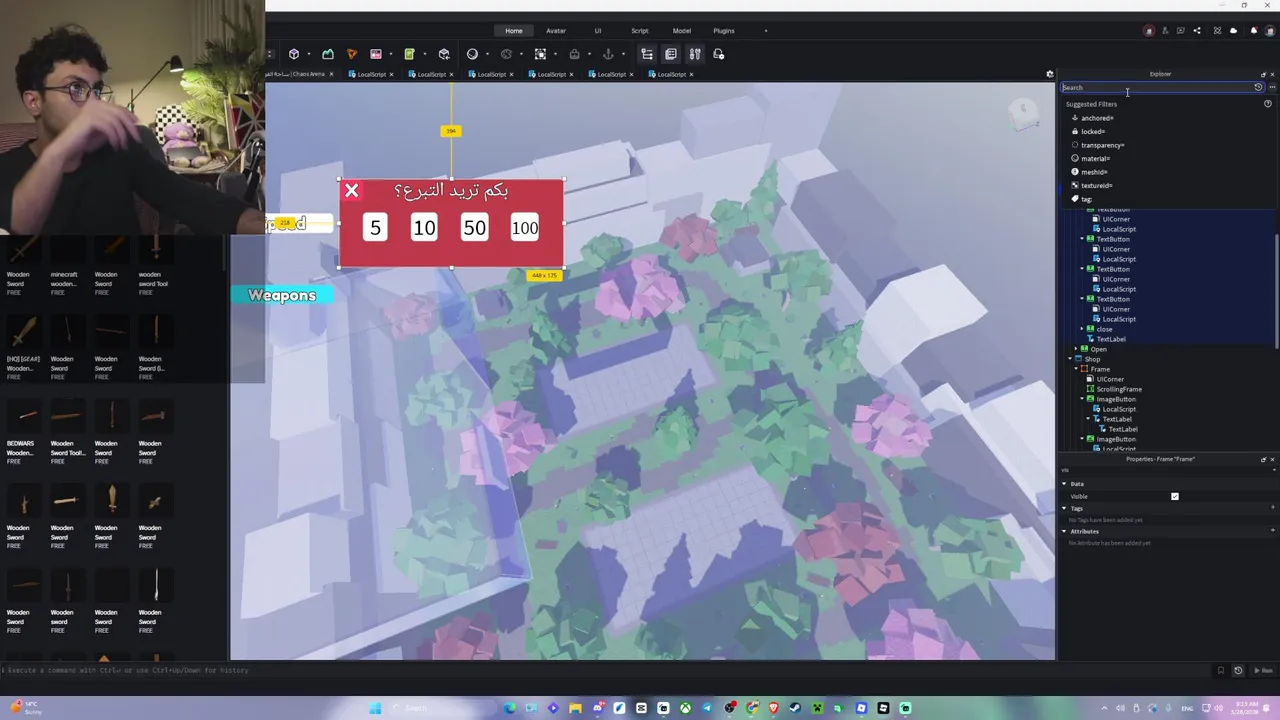Click the Explorer vertical scrollbar

(x=1277, y=290)
